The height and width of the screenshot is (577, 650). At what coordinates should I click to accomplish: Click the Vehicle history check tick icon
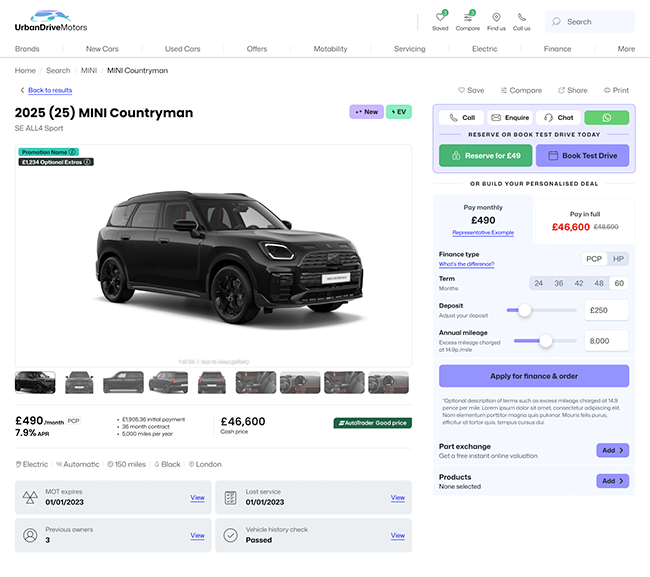point(230,535)
